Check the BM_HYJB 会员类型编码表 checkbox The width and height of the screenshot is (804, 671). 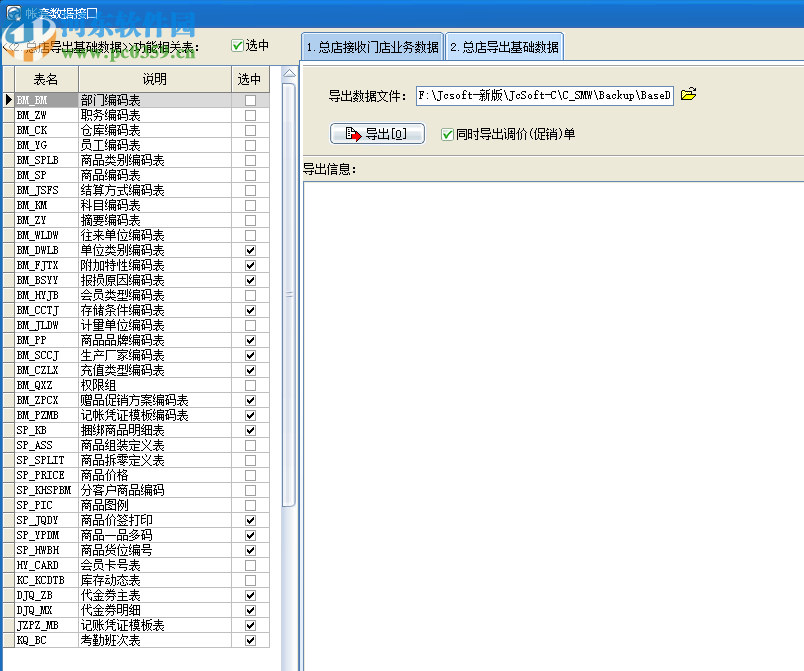click(250, 295)
